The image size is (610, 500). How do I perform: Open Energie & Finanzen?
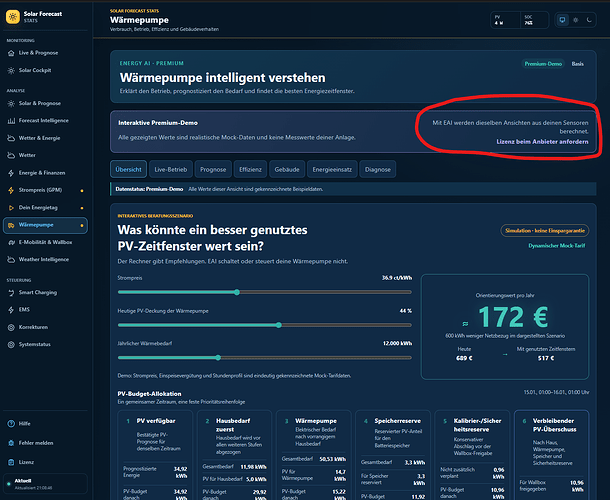(x=42, y=173)
